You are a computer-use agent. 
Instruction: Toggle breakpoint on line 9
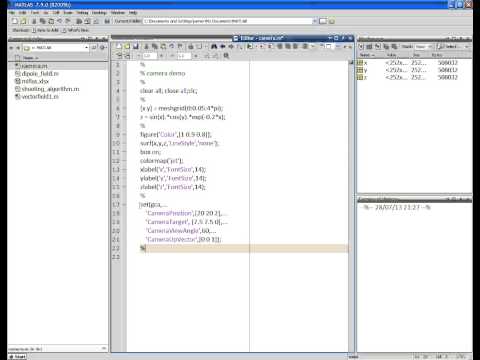click(x=124, y=134)
